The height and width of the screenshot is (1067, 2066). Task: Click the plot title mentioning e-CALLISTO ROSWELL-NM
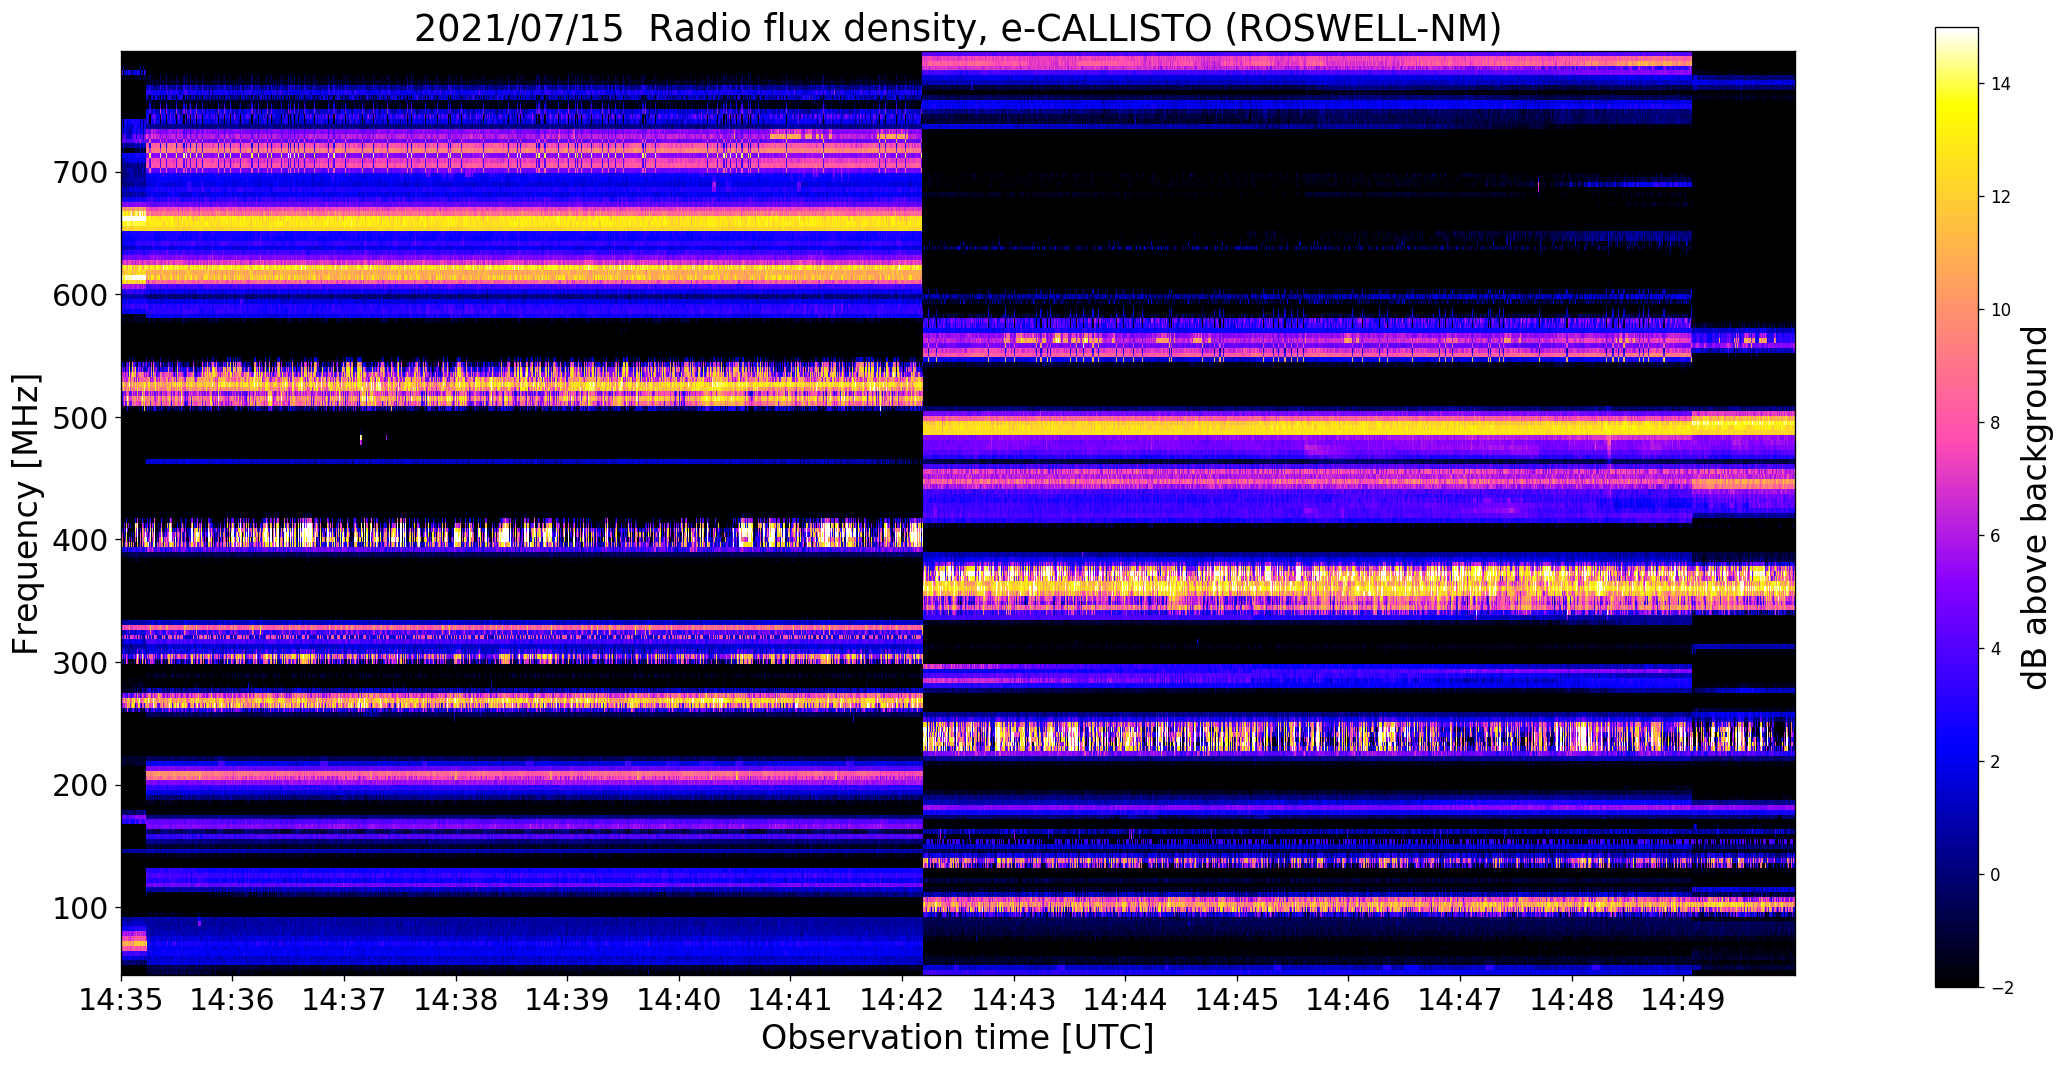(958, 27)
